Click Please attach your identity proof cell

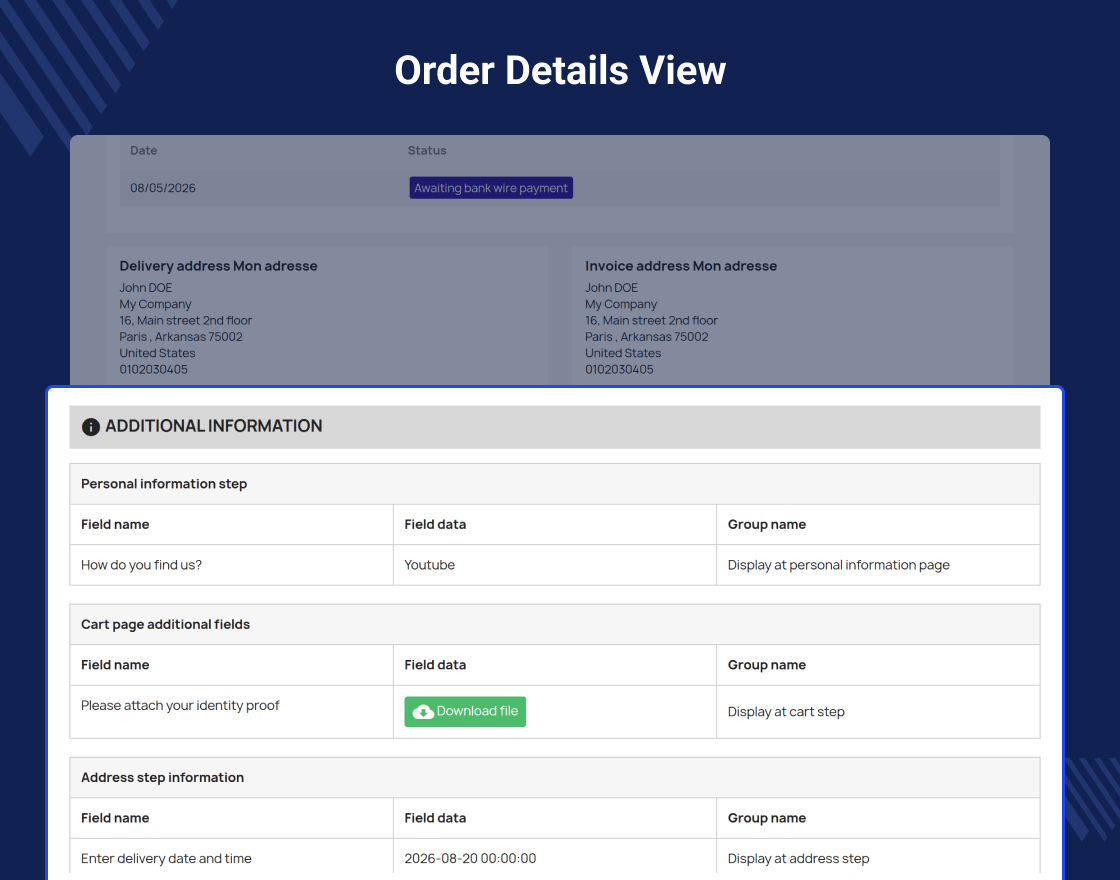tap(231, 711)
